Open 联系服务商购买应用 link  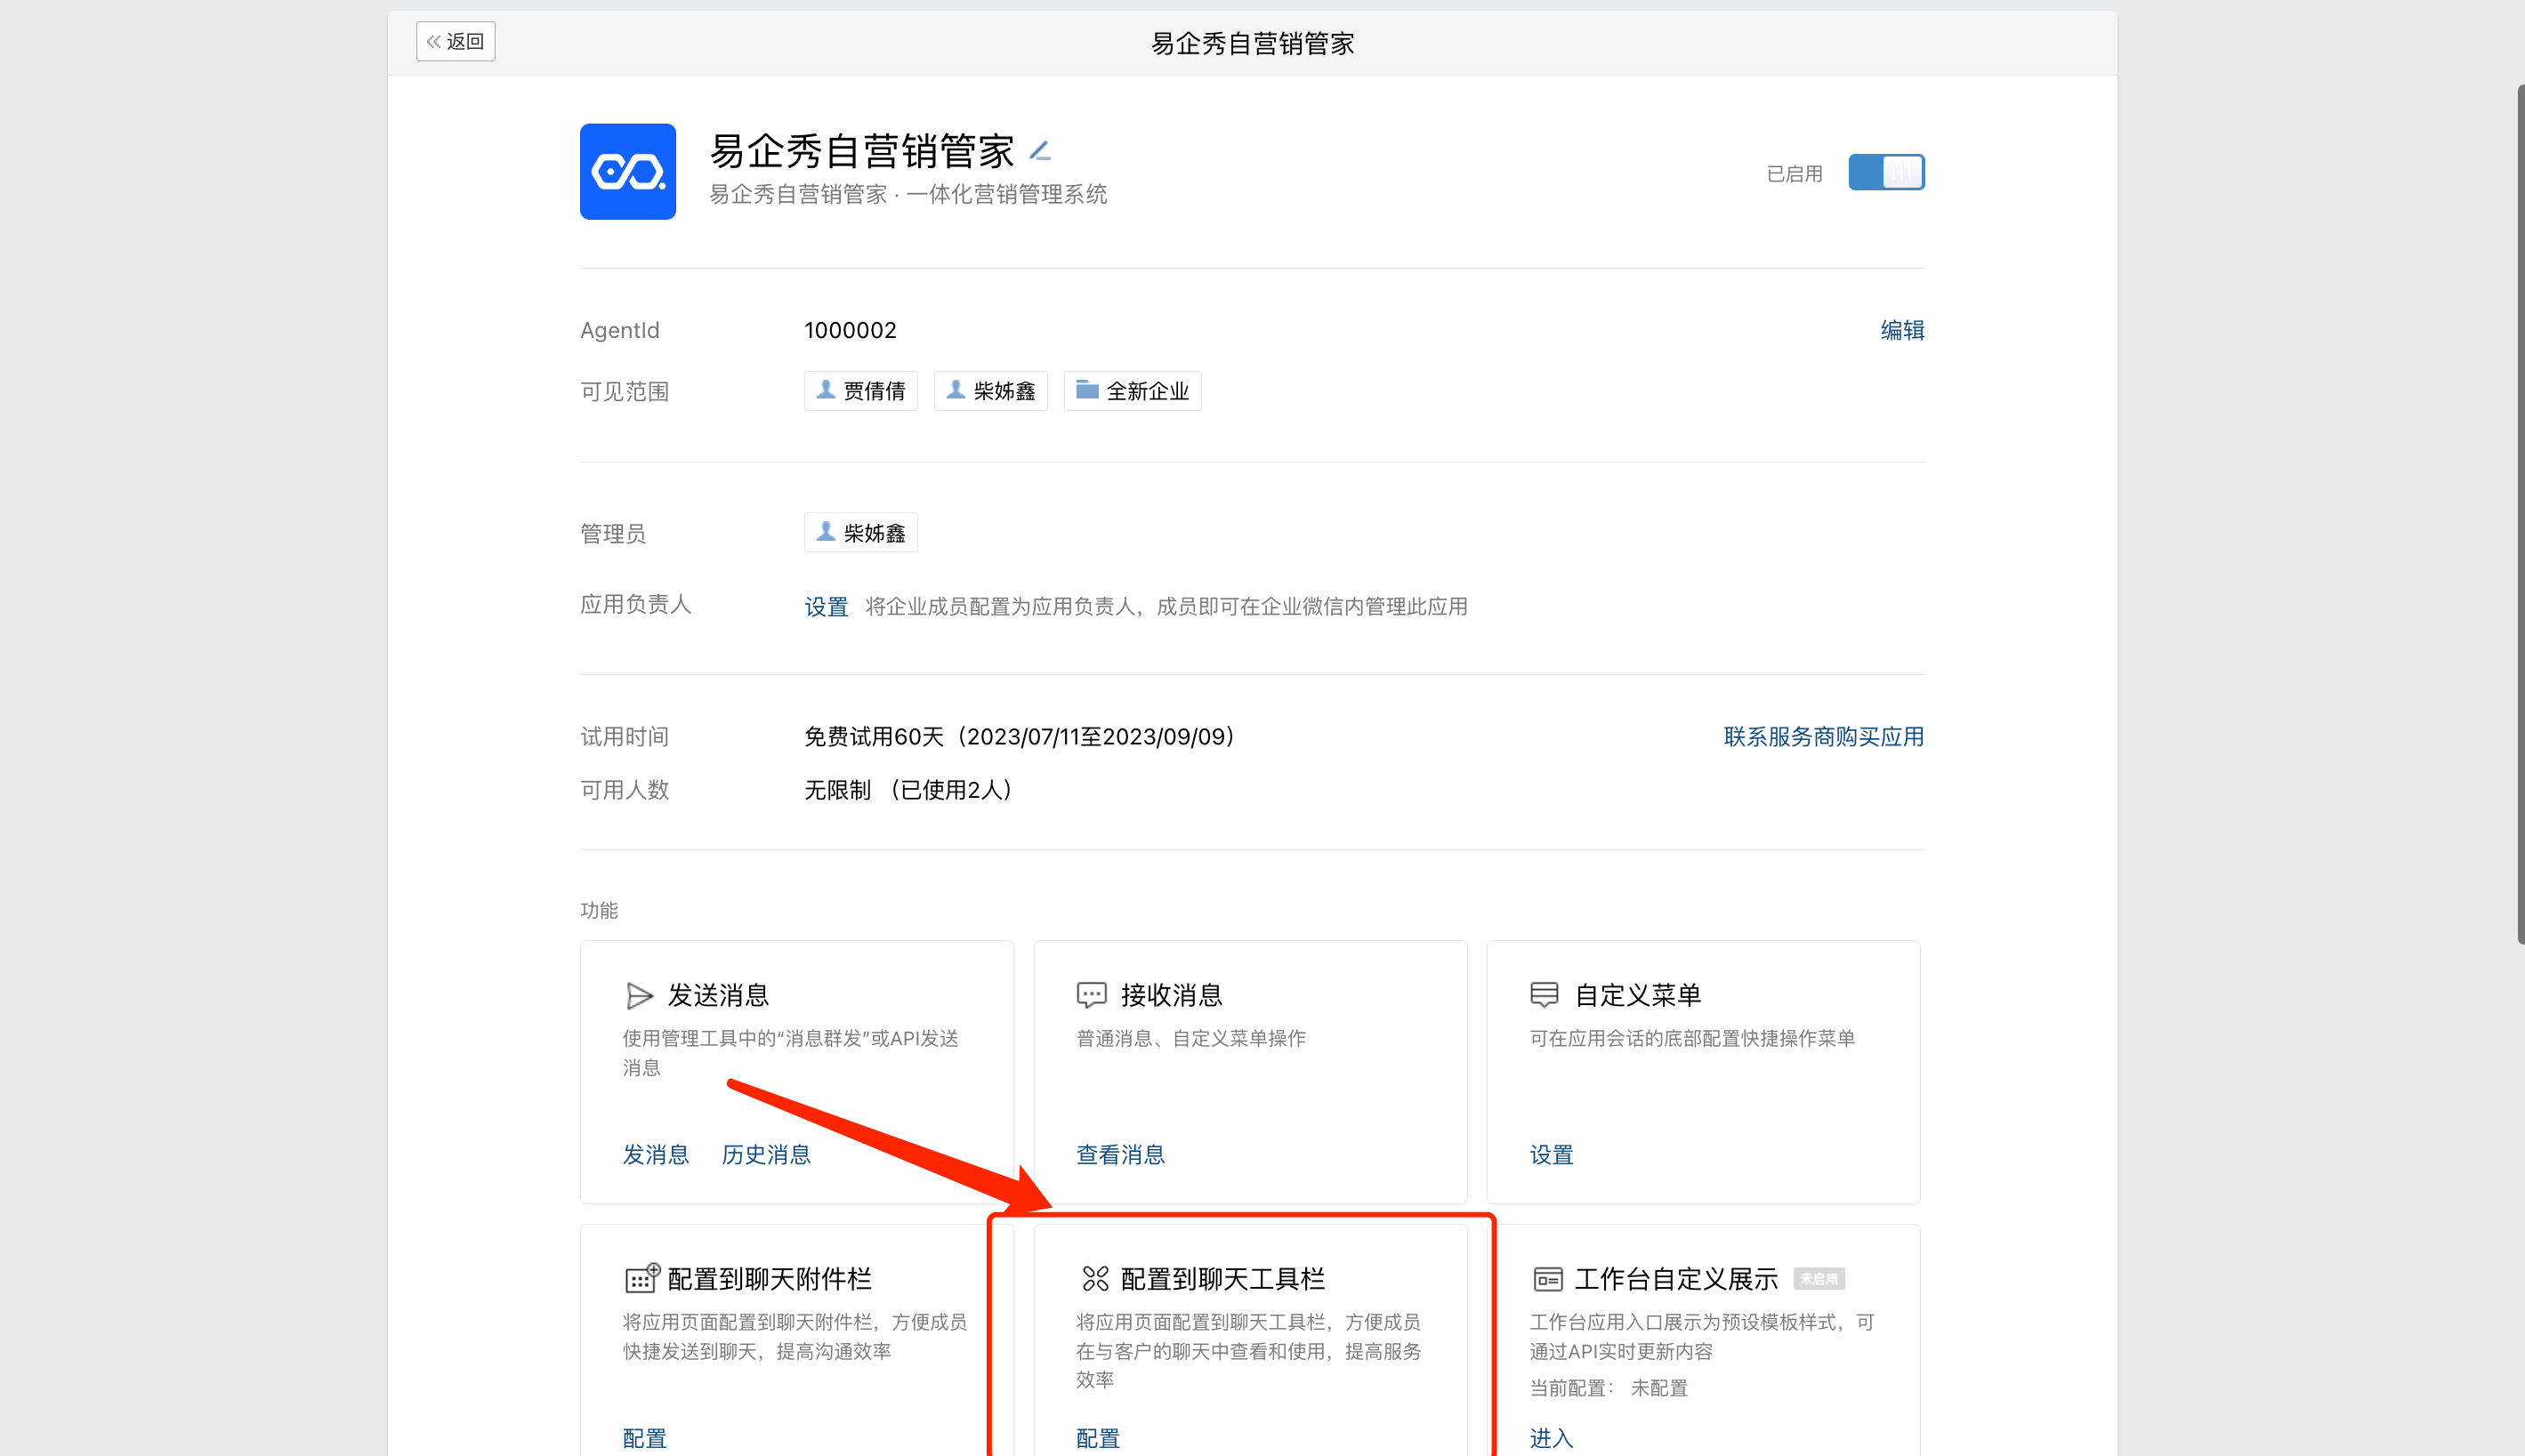pyautogui.click(x=1824, y=737)
